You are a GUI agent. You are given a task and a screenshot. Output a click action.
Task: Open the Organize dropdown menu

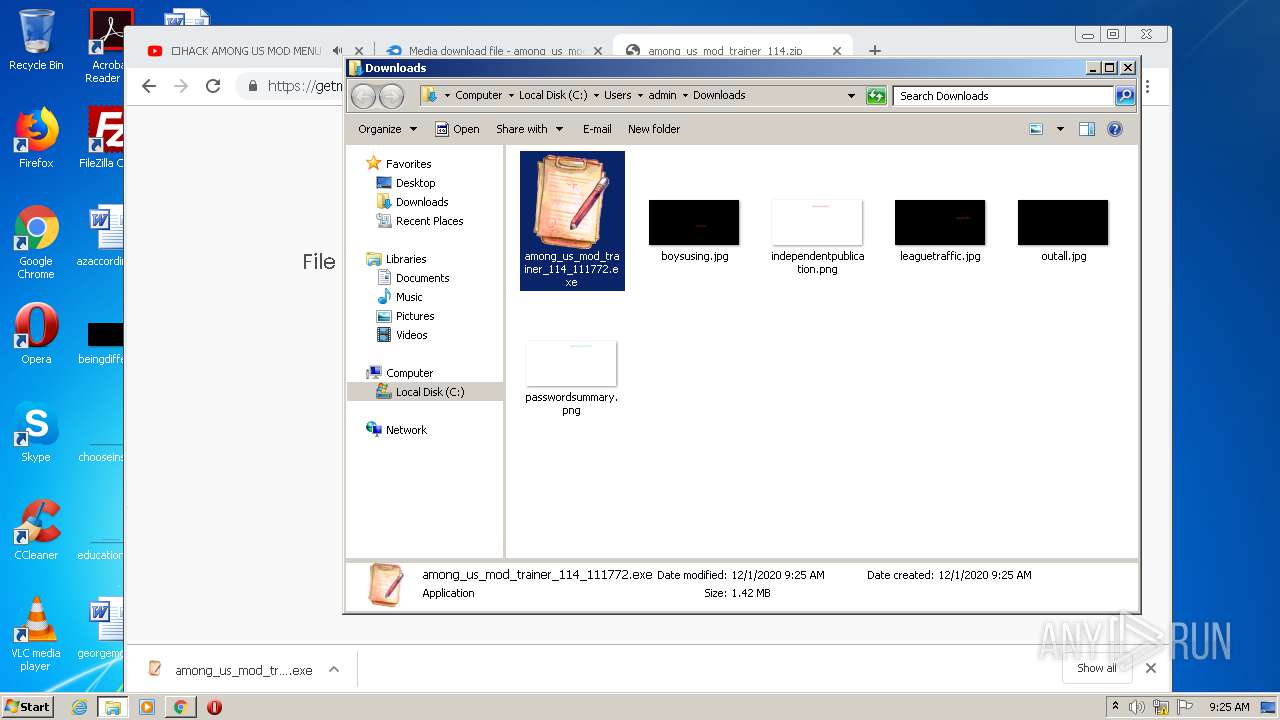[387, 129]
